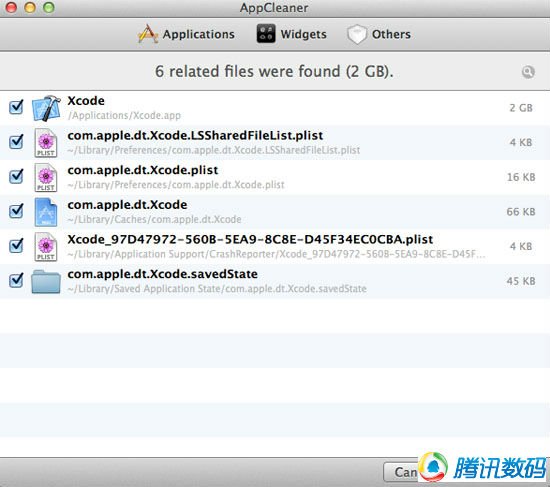550x487 pixels.
Task: Select com.apple.dt.Xcode.LSSharedFileList.plist file name
Action: pos(195,135)
